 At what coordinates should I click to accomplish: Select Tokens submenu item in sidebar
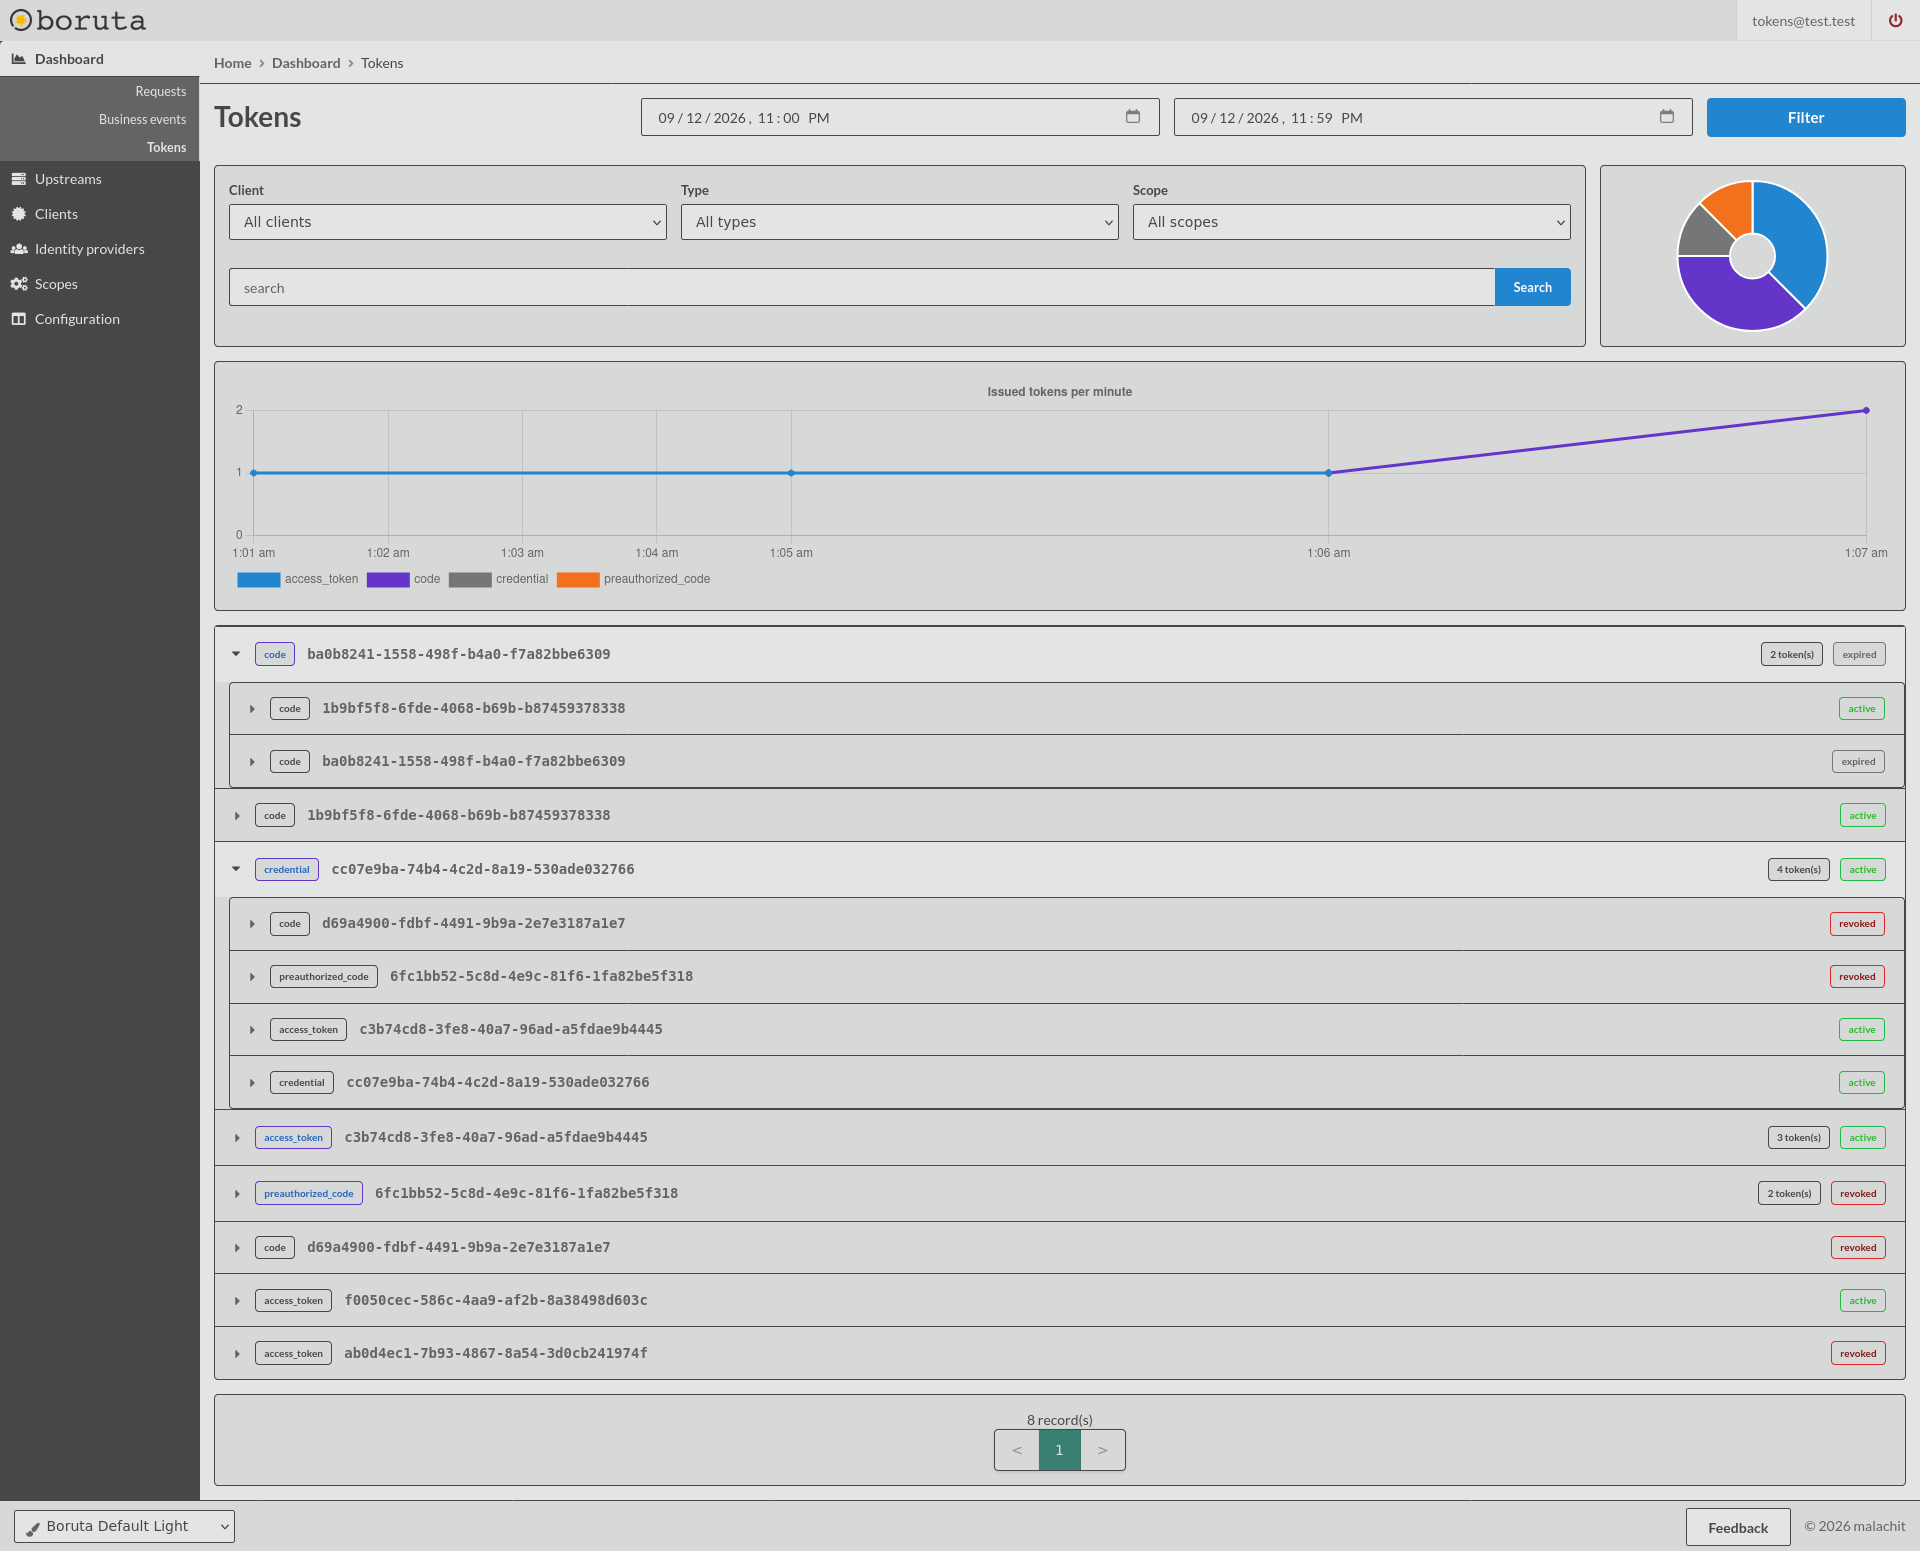click(166, 147)
